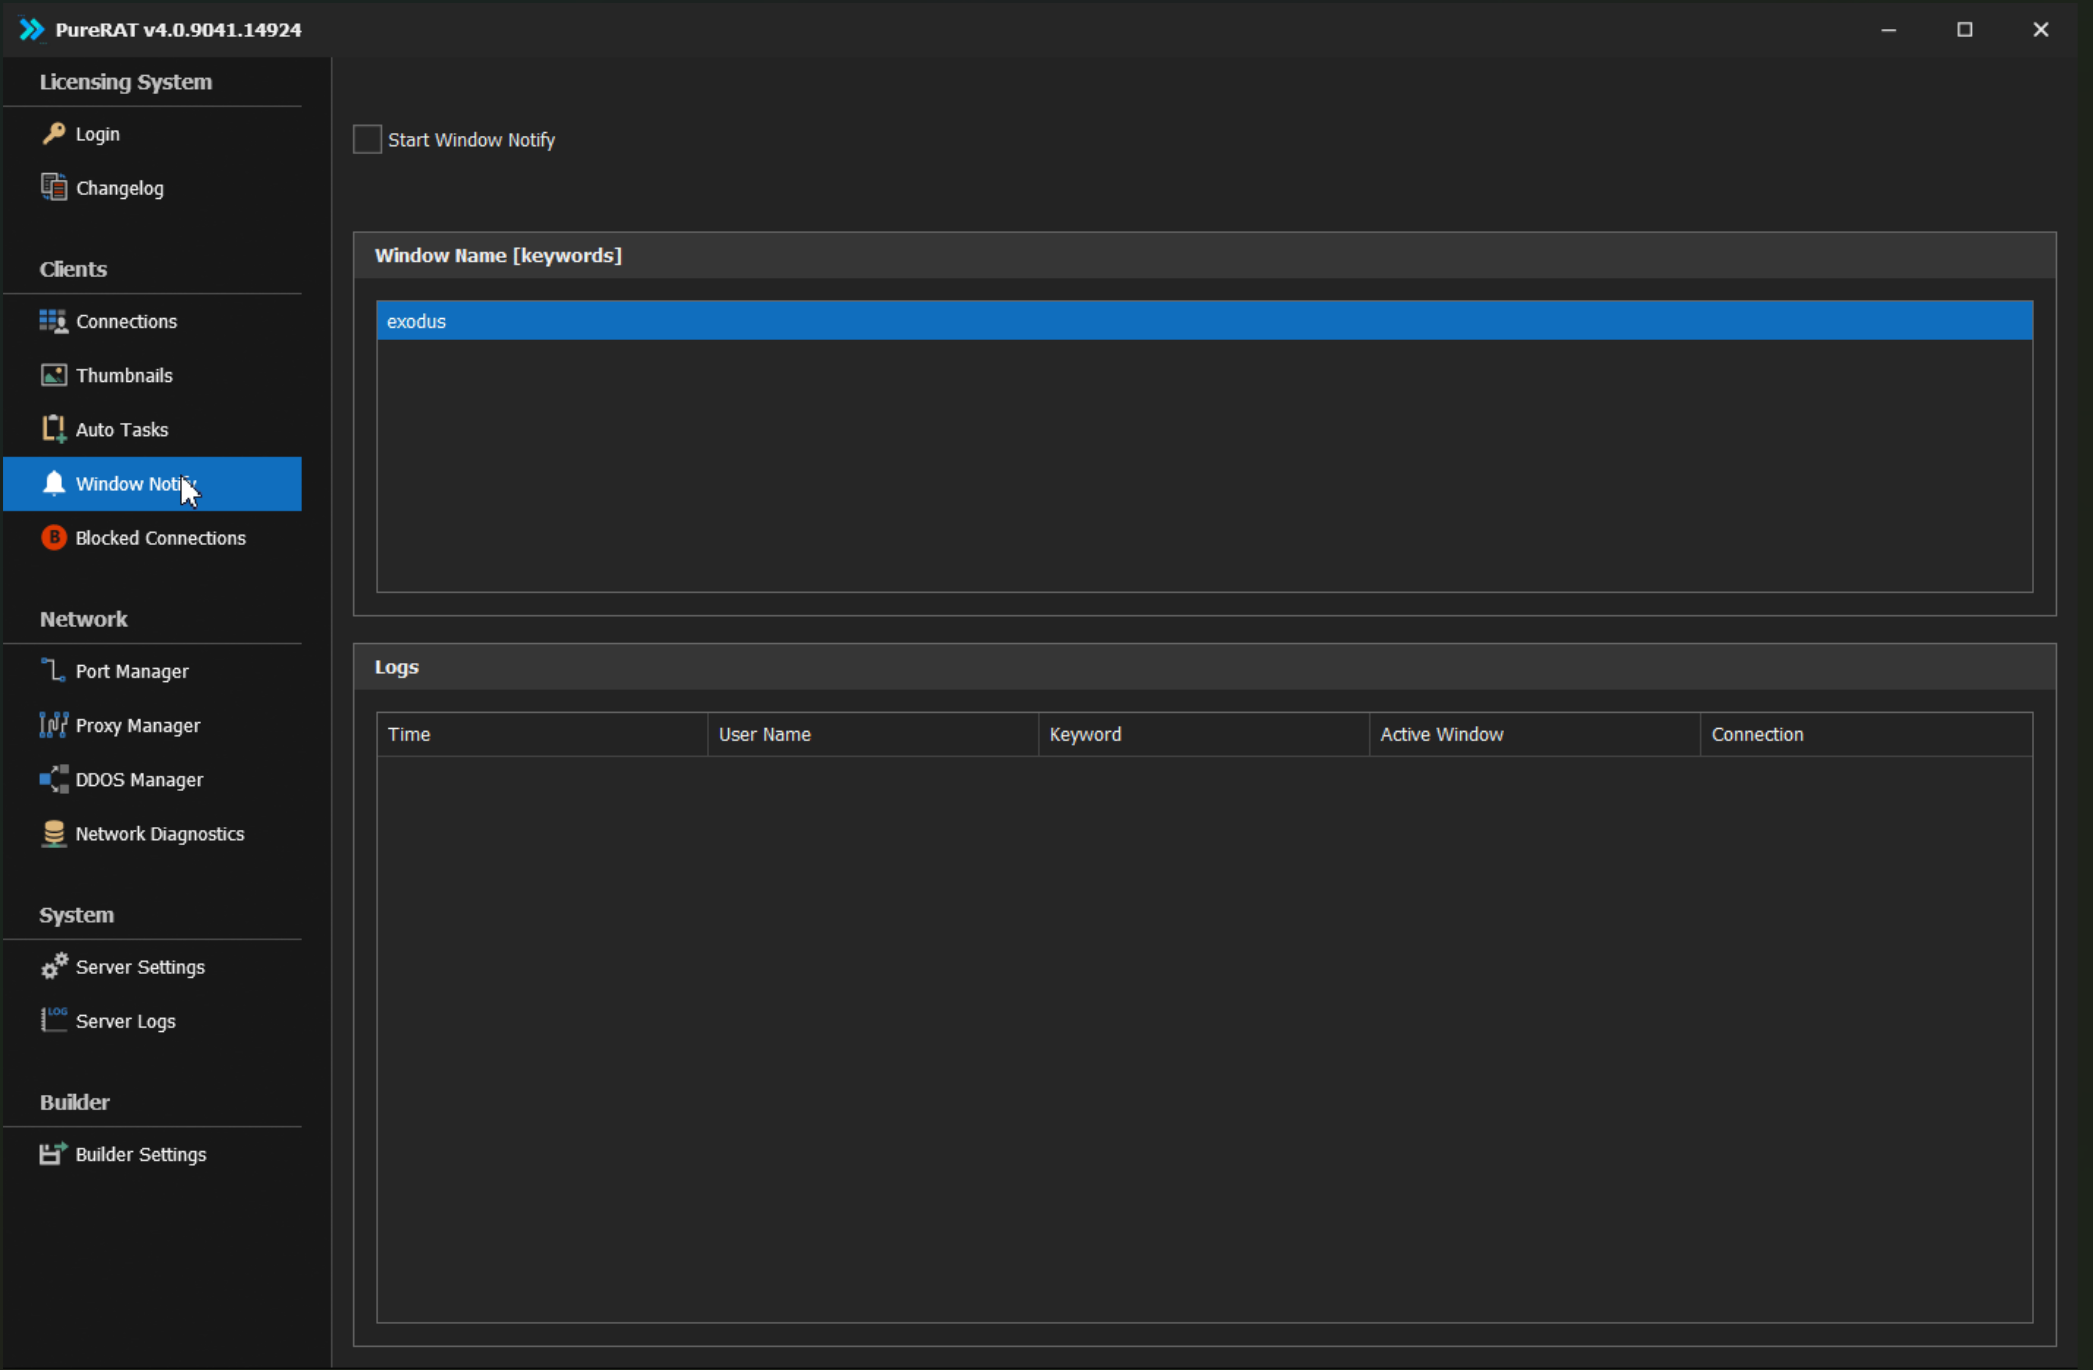The width and height of the screenshot is (2093, 1370).
Task: Click the Start Window Notify label
Action: pyautogui.click(x=471, y=139)
